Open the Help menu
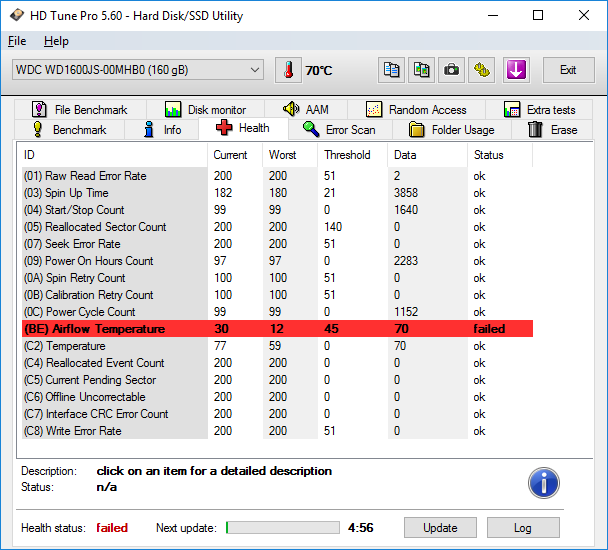This screenshot has height=550, width=608. click(56, 41)
